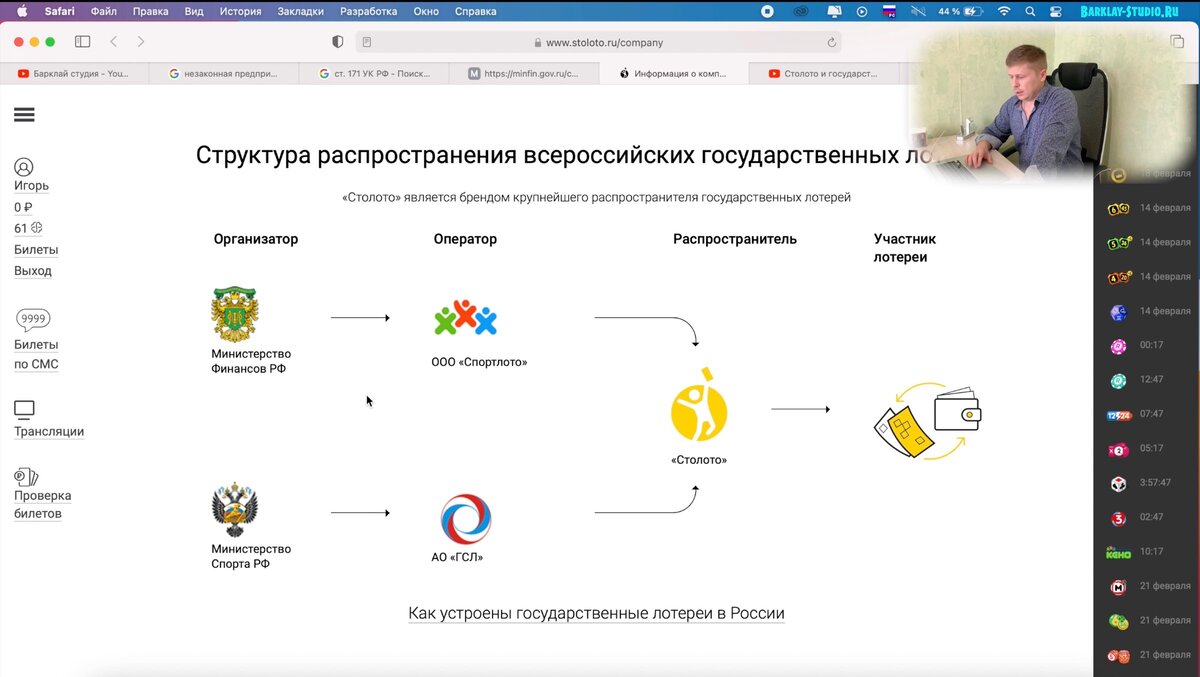Click the ГСЛ swirl logo
The height and width of the screenshot is (677, 1200).
pos(466,518)
